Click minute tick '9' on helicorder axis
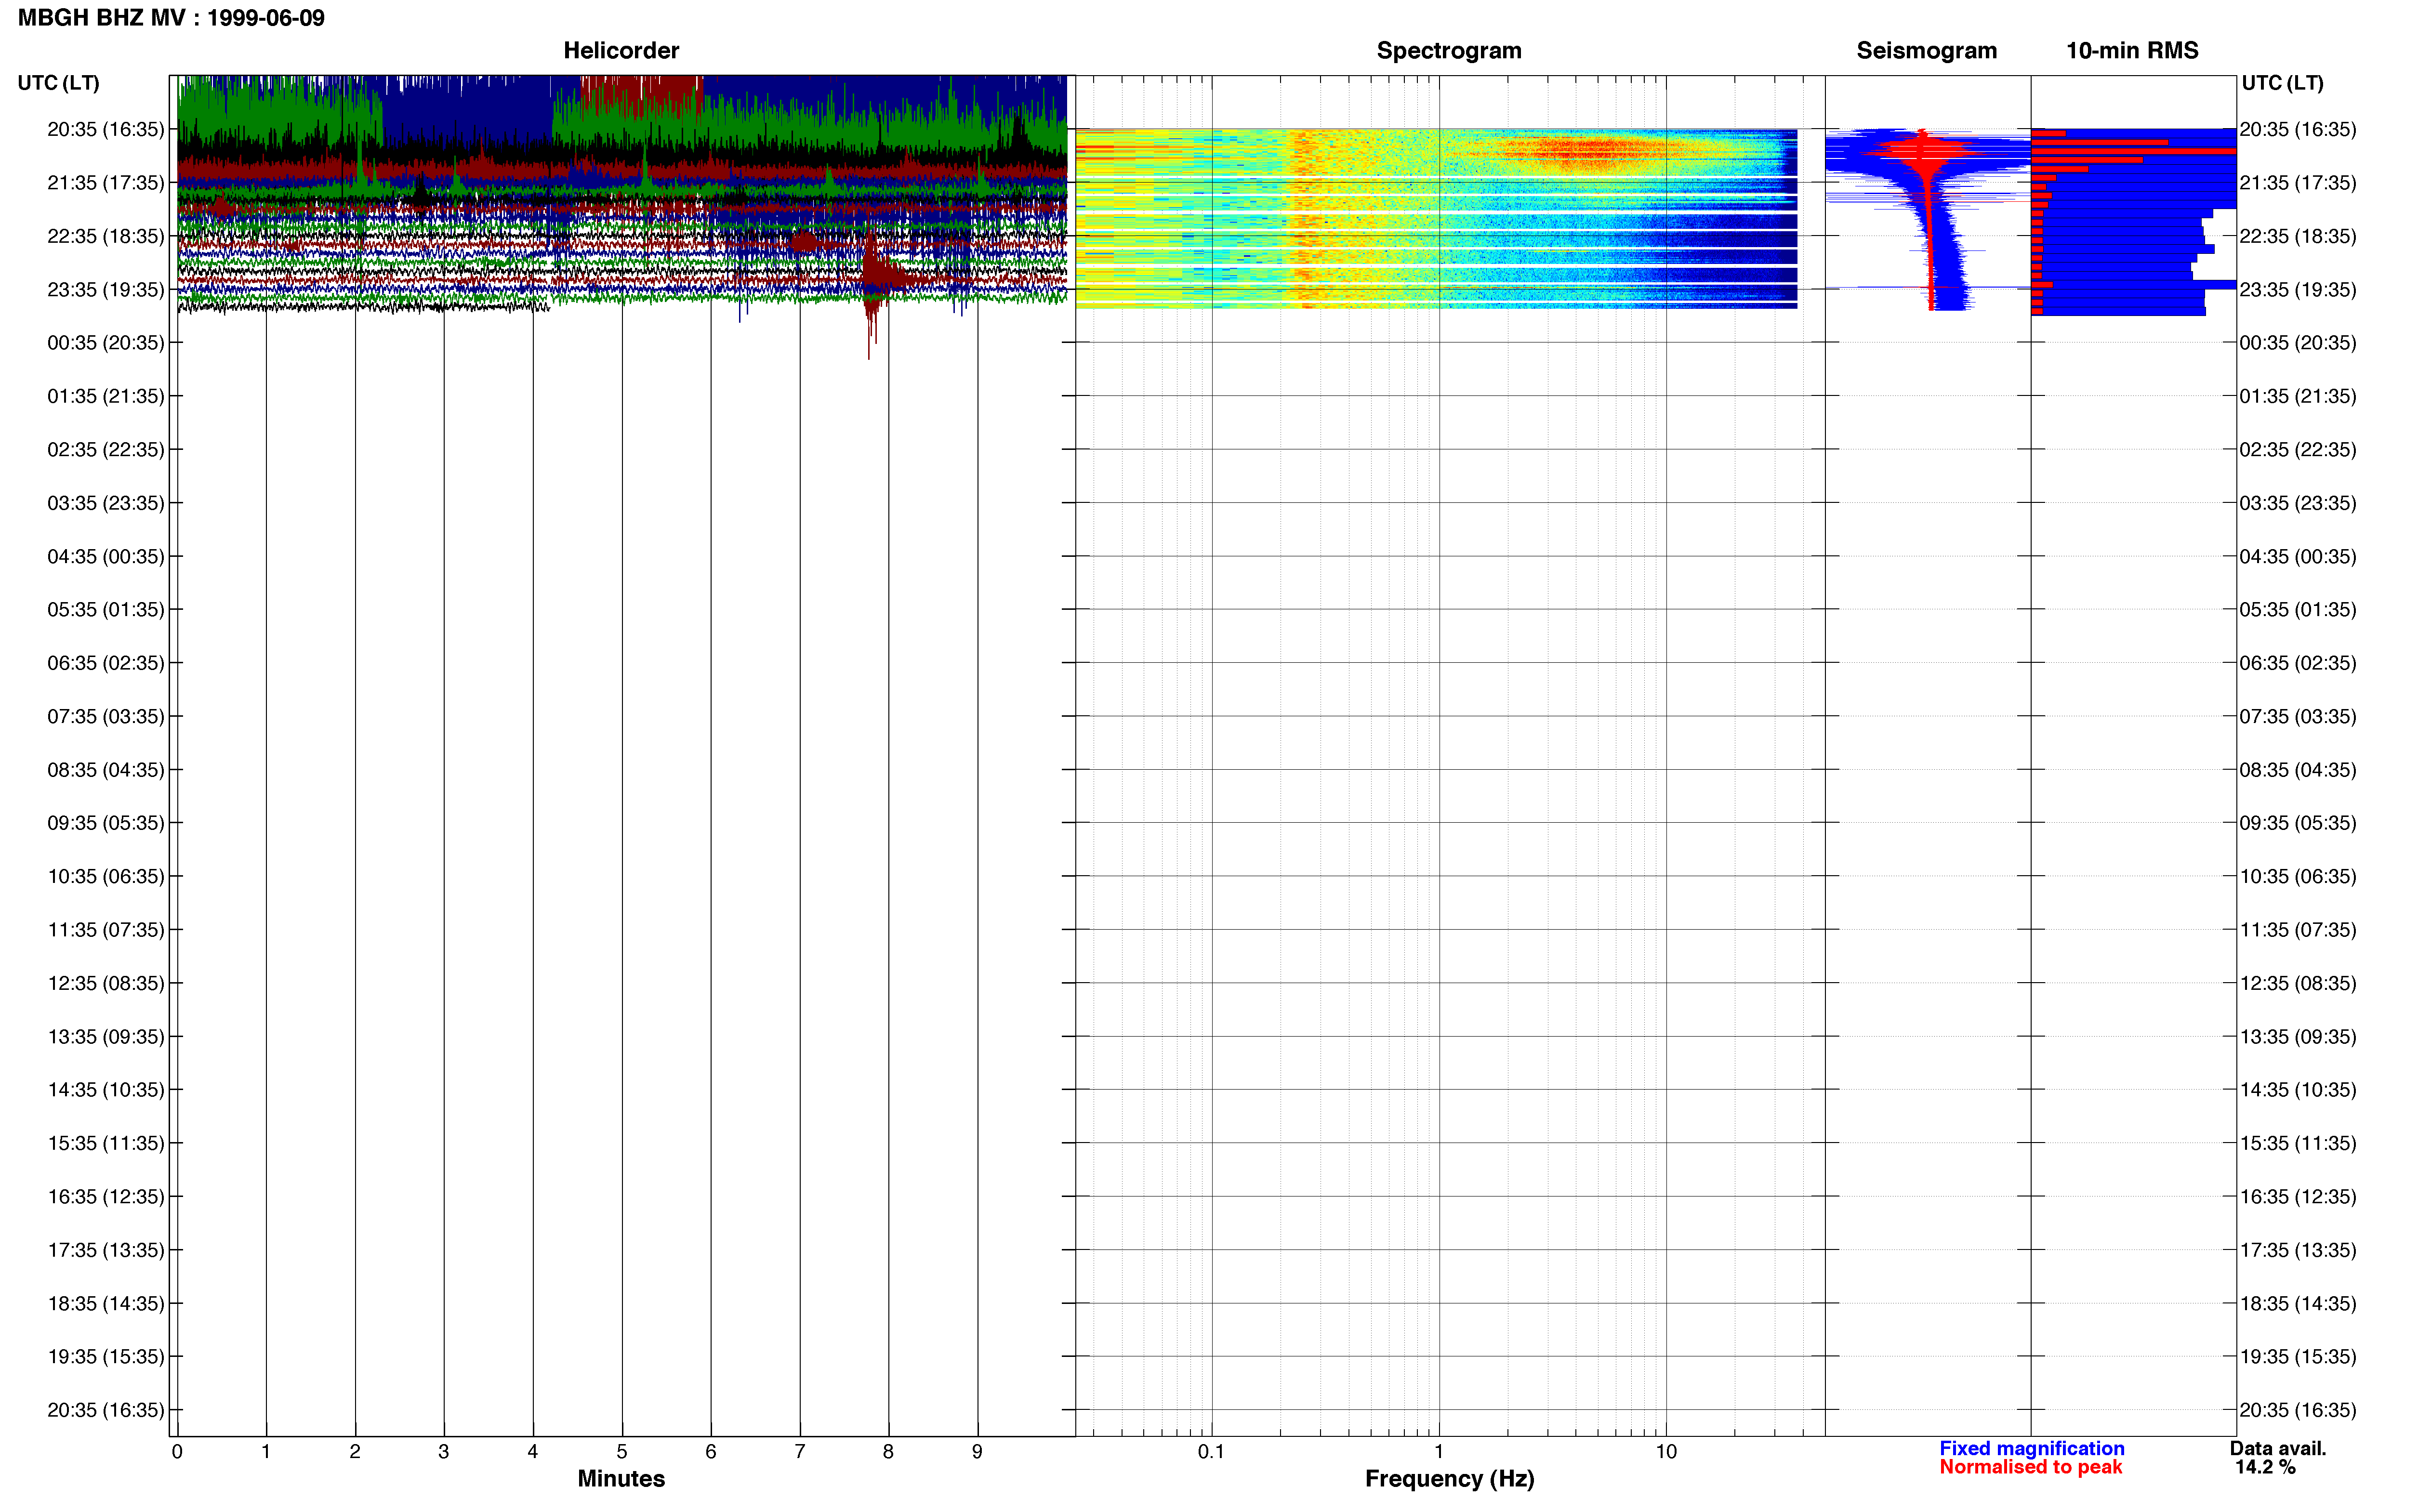Image resolution: width=2418 pixels, height=1512 pixels. click(x=977, y=1452)
